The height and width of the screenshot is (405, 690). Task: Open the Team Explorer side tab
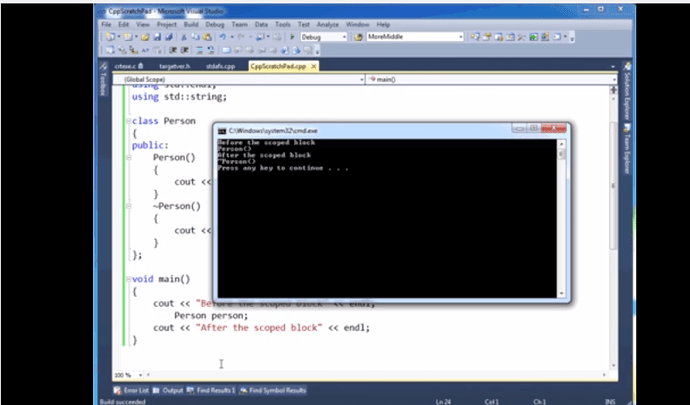pos(627,149)
